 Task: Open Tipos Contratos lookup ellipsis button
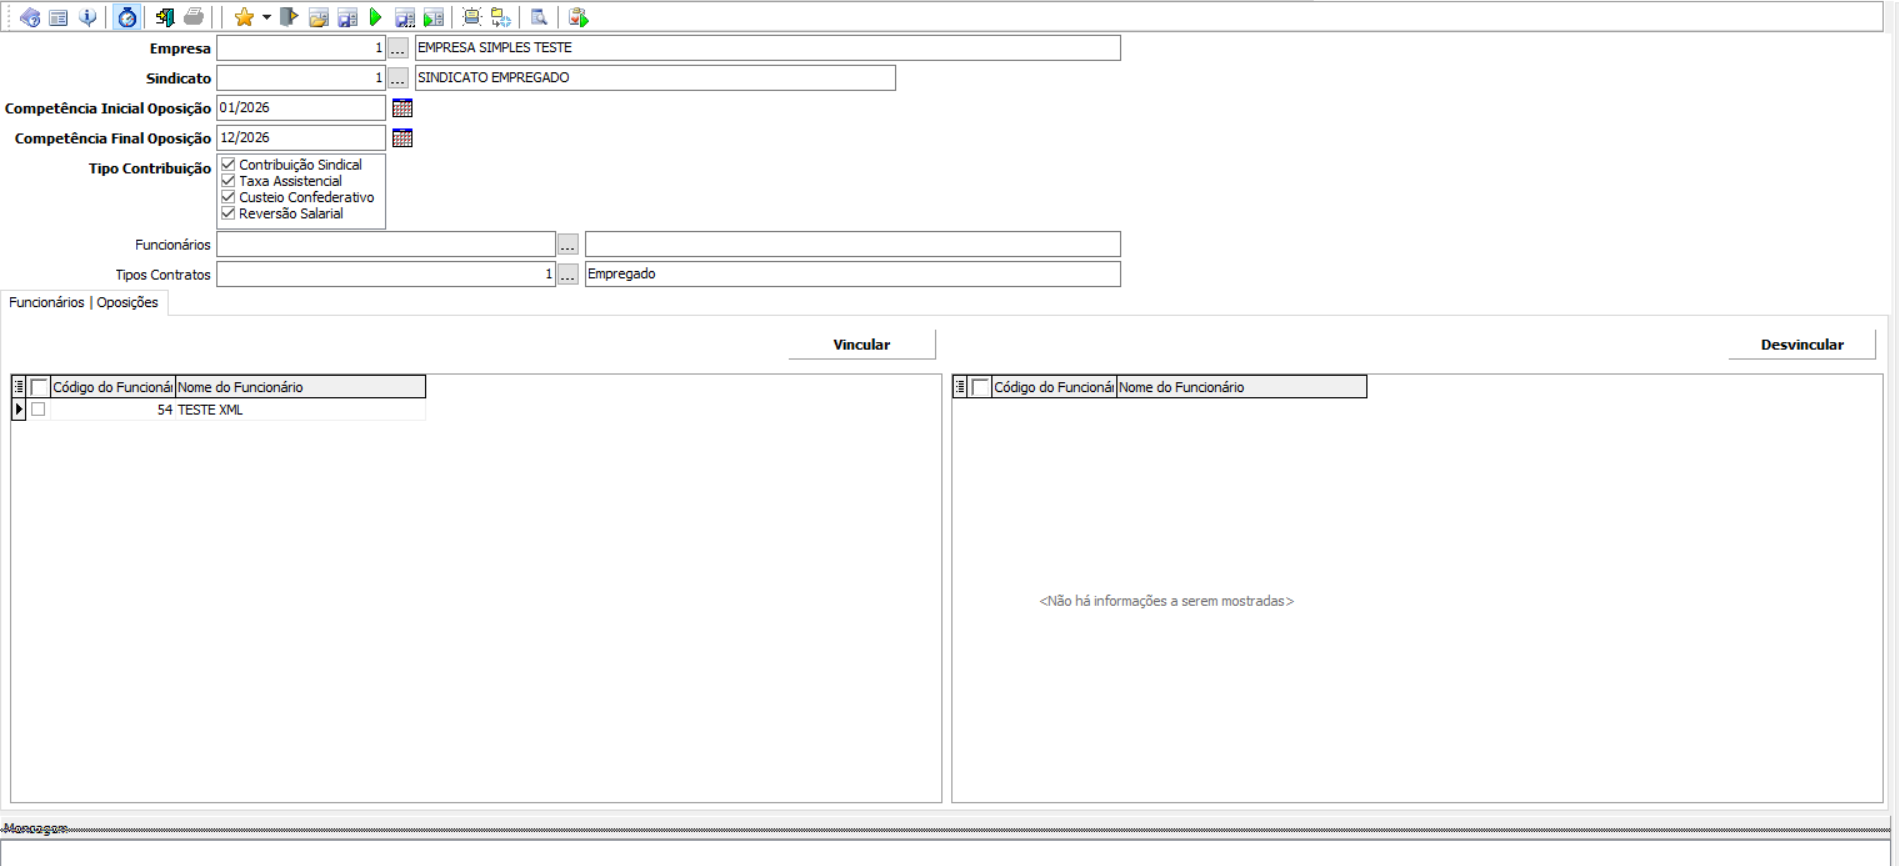pyautogui.click(x=567, y=275)
